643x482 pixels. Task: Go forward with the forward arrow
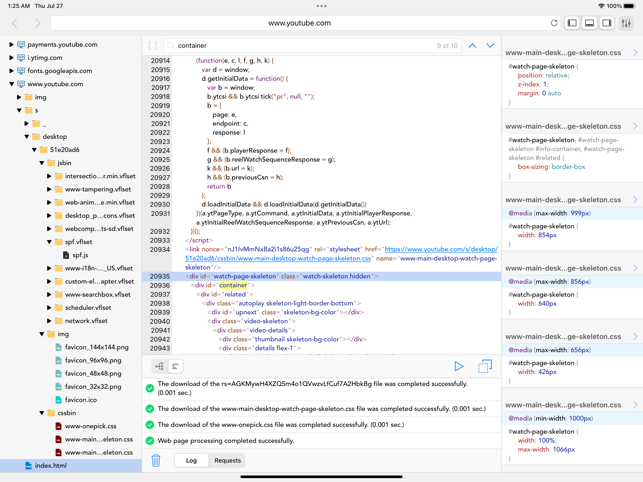(38, 23)
